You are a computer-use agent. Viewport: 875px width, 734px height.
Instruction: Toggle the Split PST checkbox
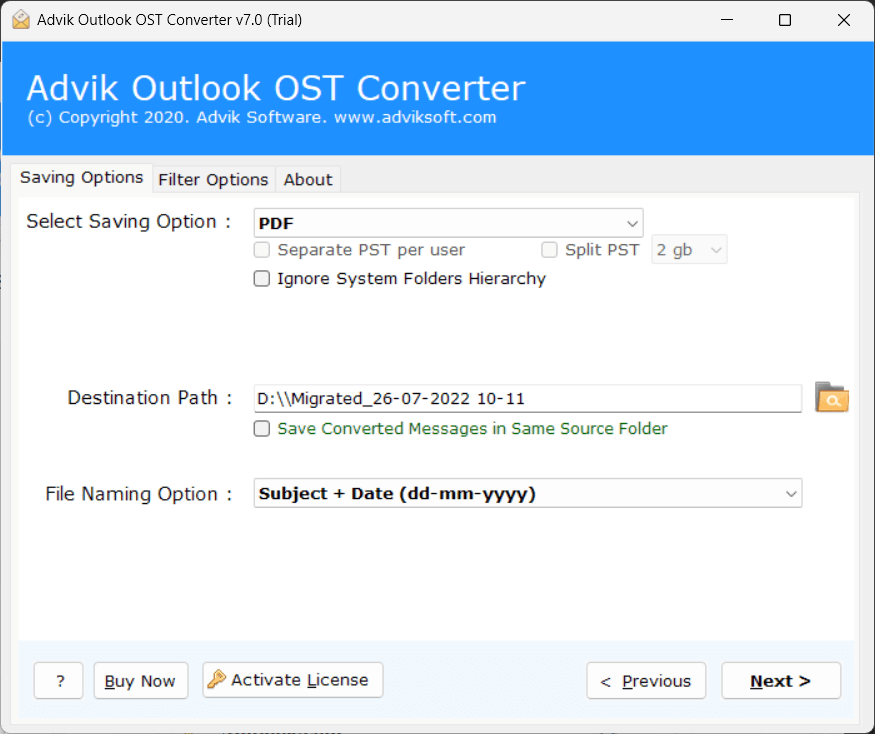(549, 250)
